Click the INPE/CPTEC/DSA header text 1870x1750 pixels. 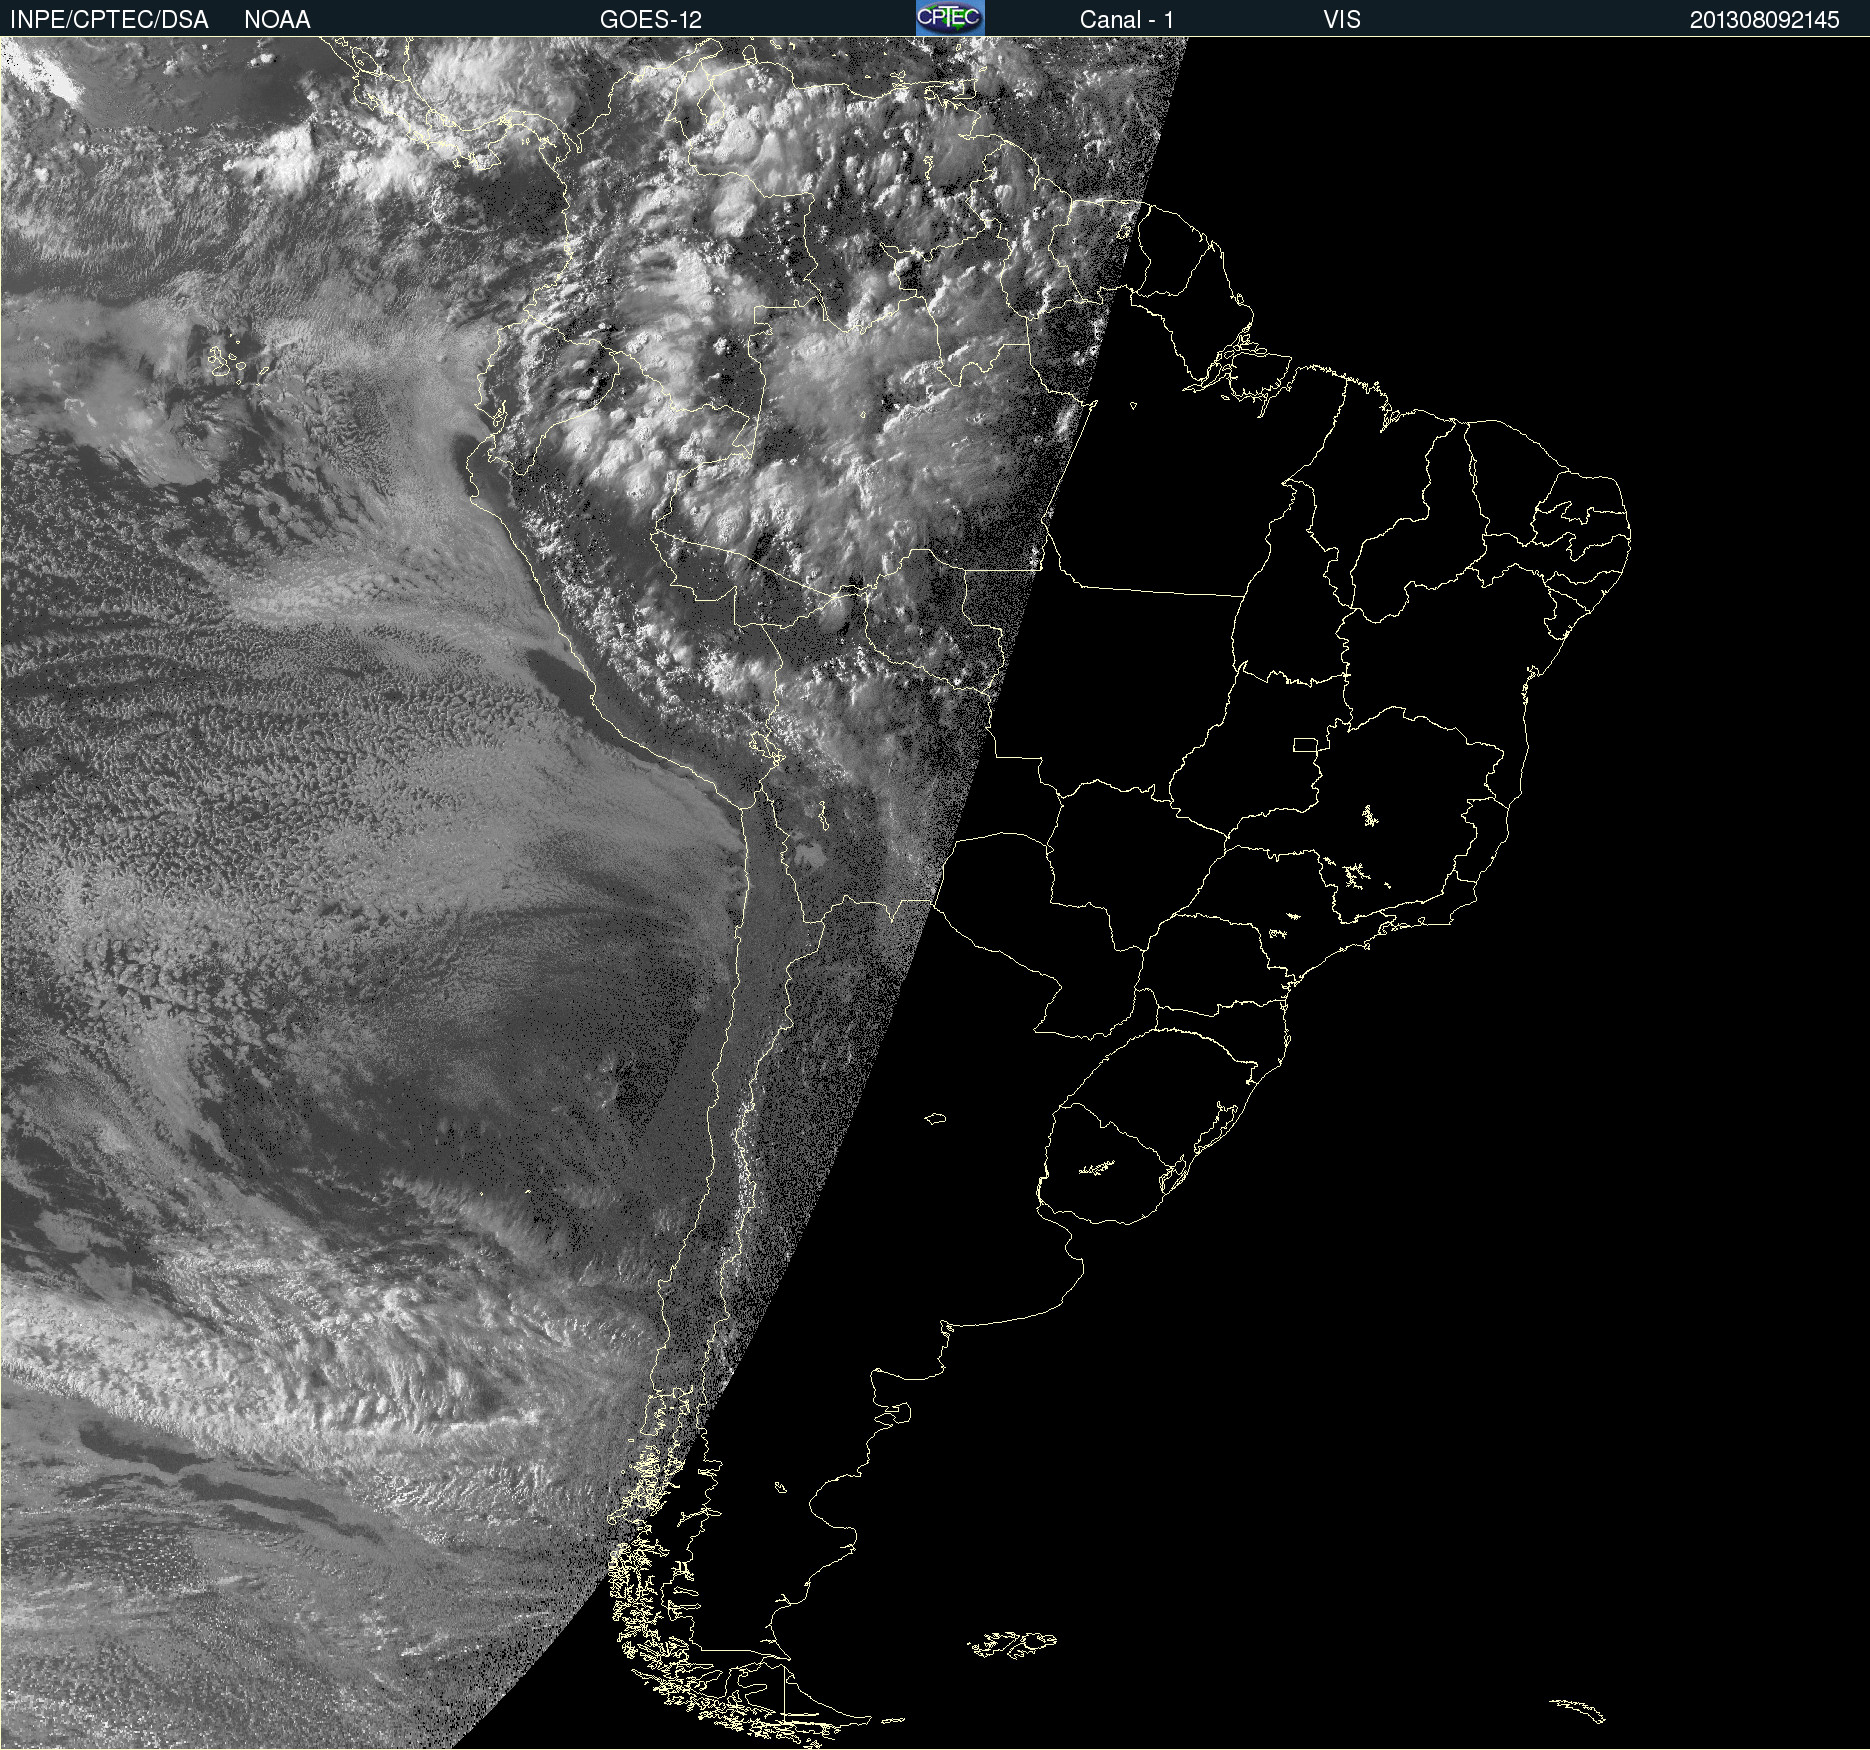click(x=109, y=20)
